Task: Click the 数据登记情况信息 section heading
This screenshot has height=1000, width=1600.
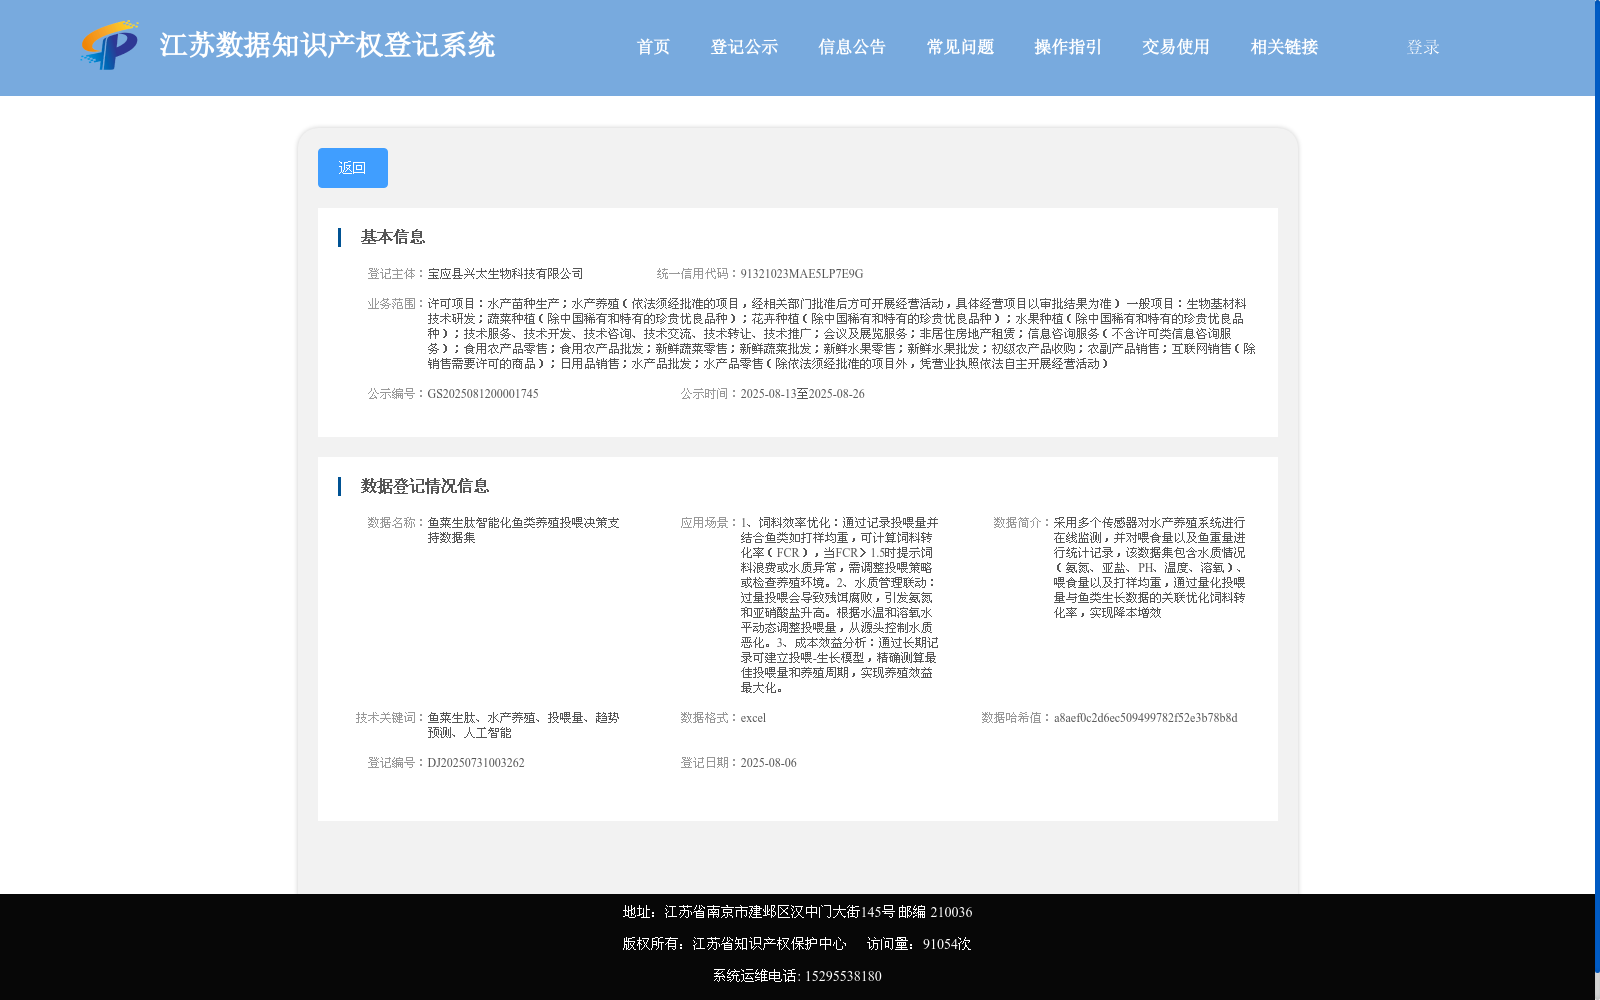Action: click(425, 486)
